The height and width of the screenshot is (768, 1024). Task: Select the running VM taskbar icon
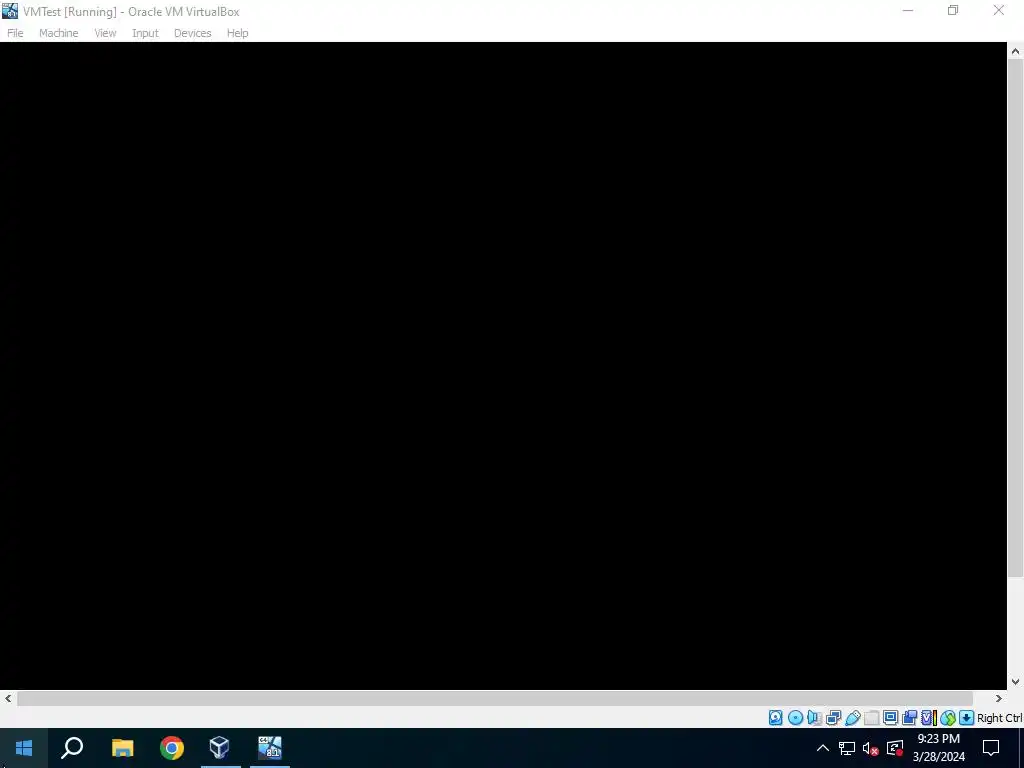270,748
